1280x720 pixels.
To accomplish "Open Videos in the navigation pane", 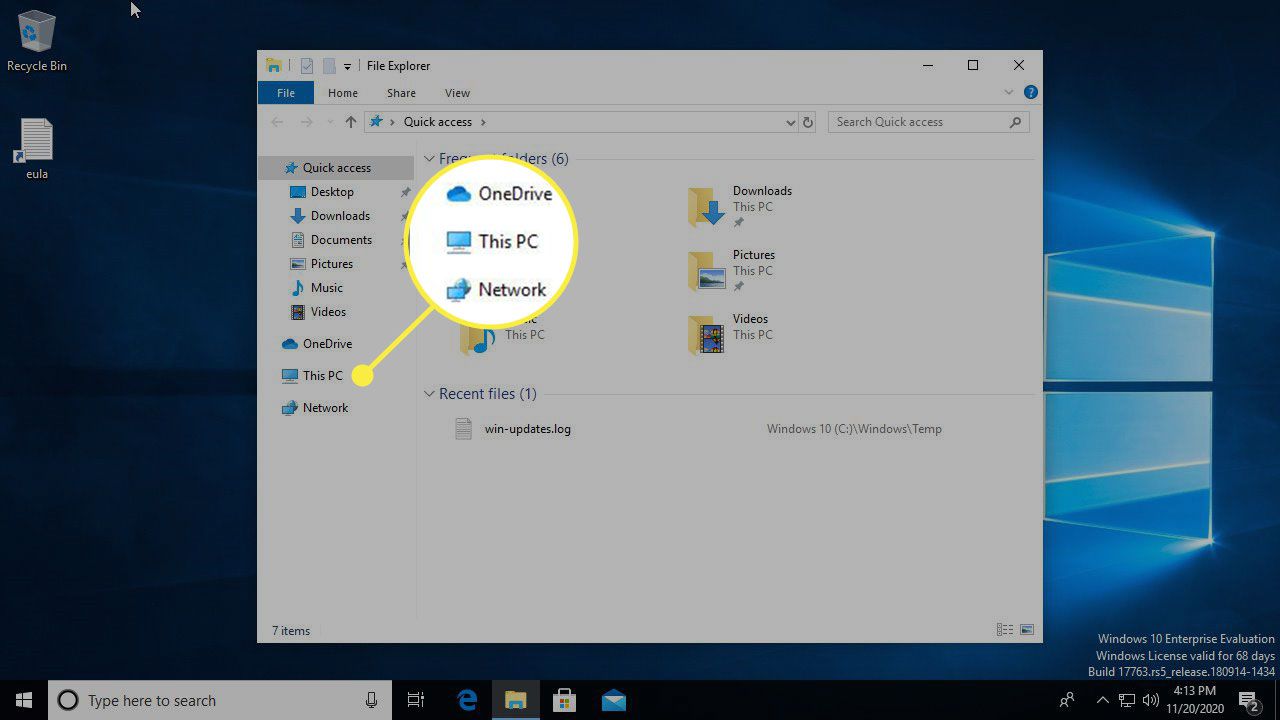I will (x=327, y=312).
